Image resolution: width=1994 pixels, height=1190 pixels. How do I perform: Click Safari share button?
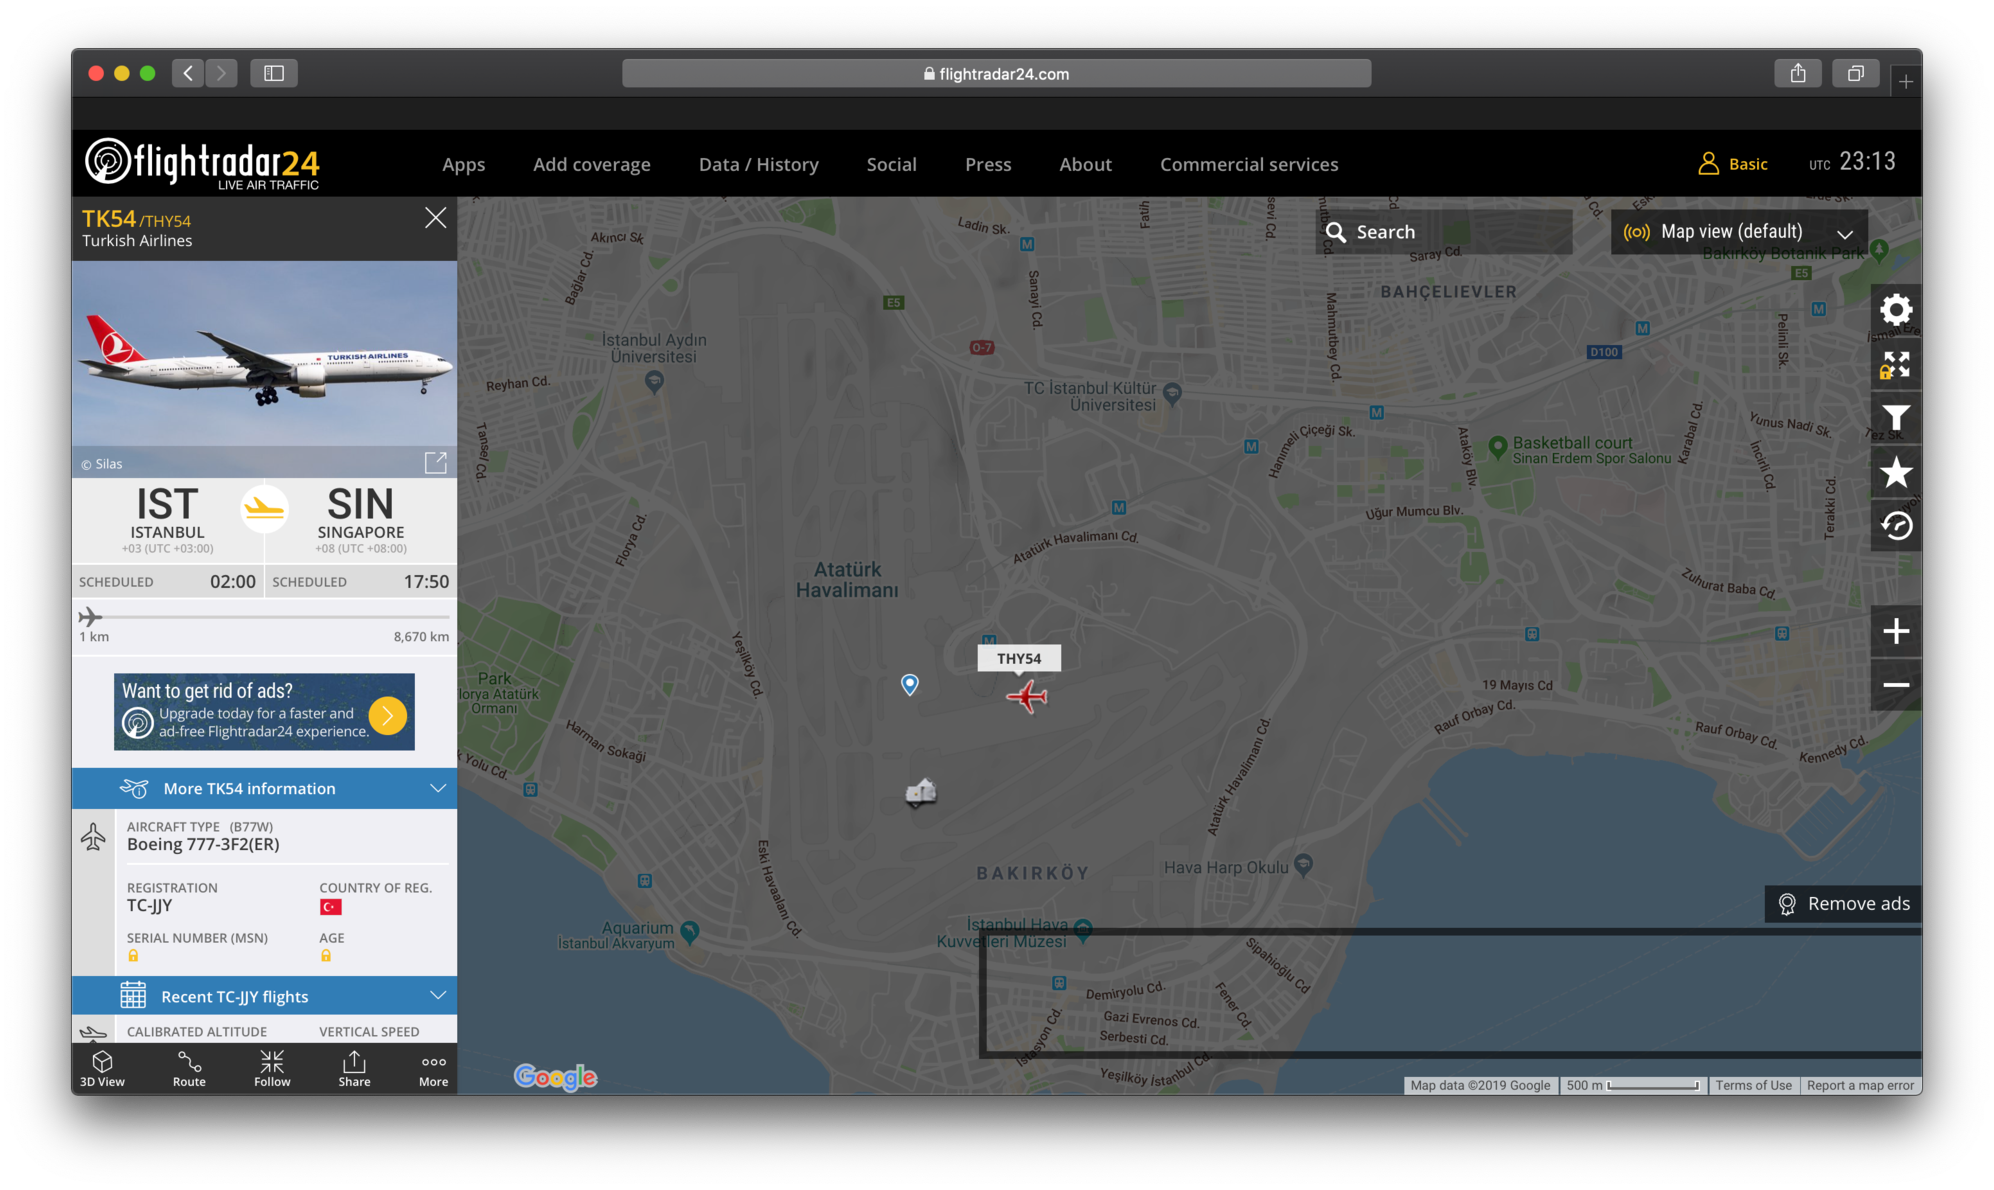click(x=1798, y=73)
